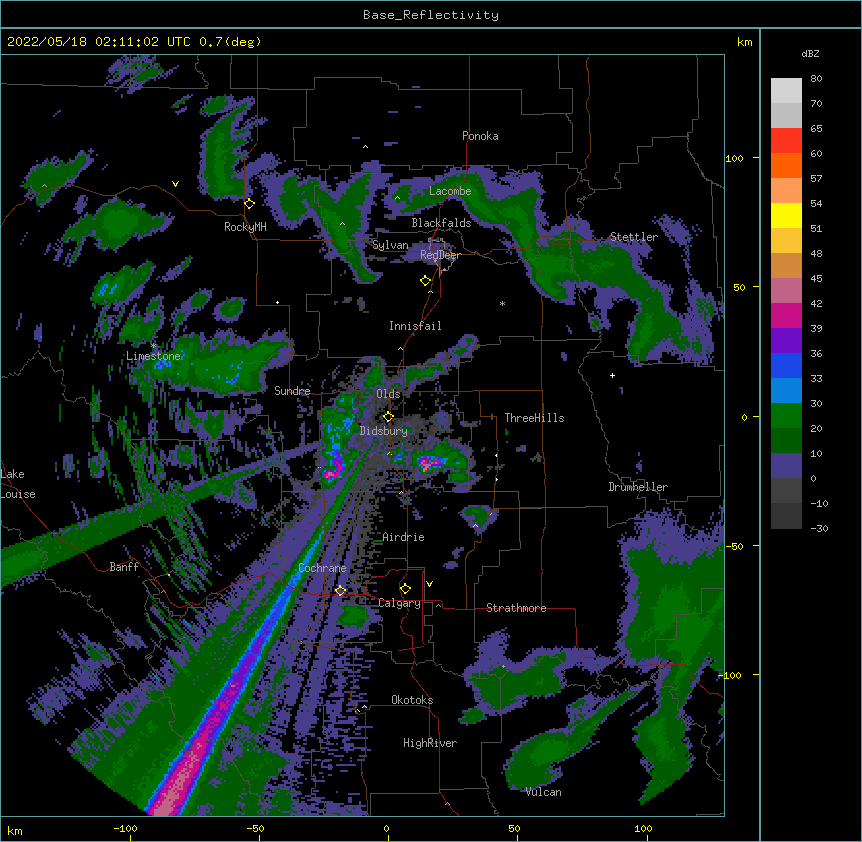The image size is (862, 842).
Task: Pick the purple 36-39 dBZ legend swatch
Action: 786,340
